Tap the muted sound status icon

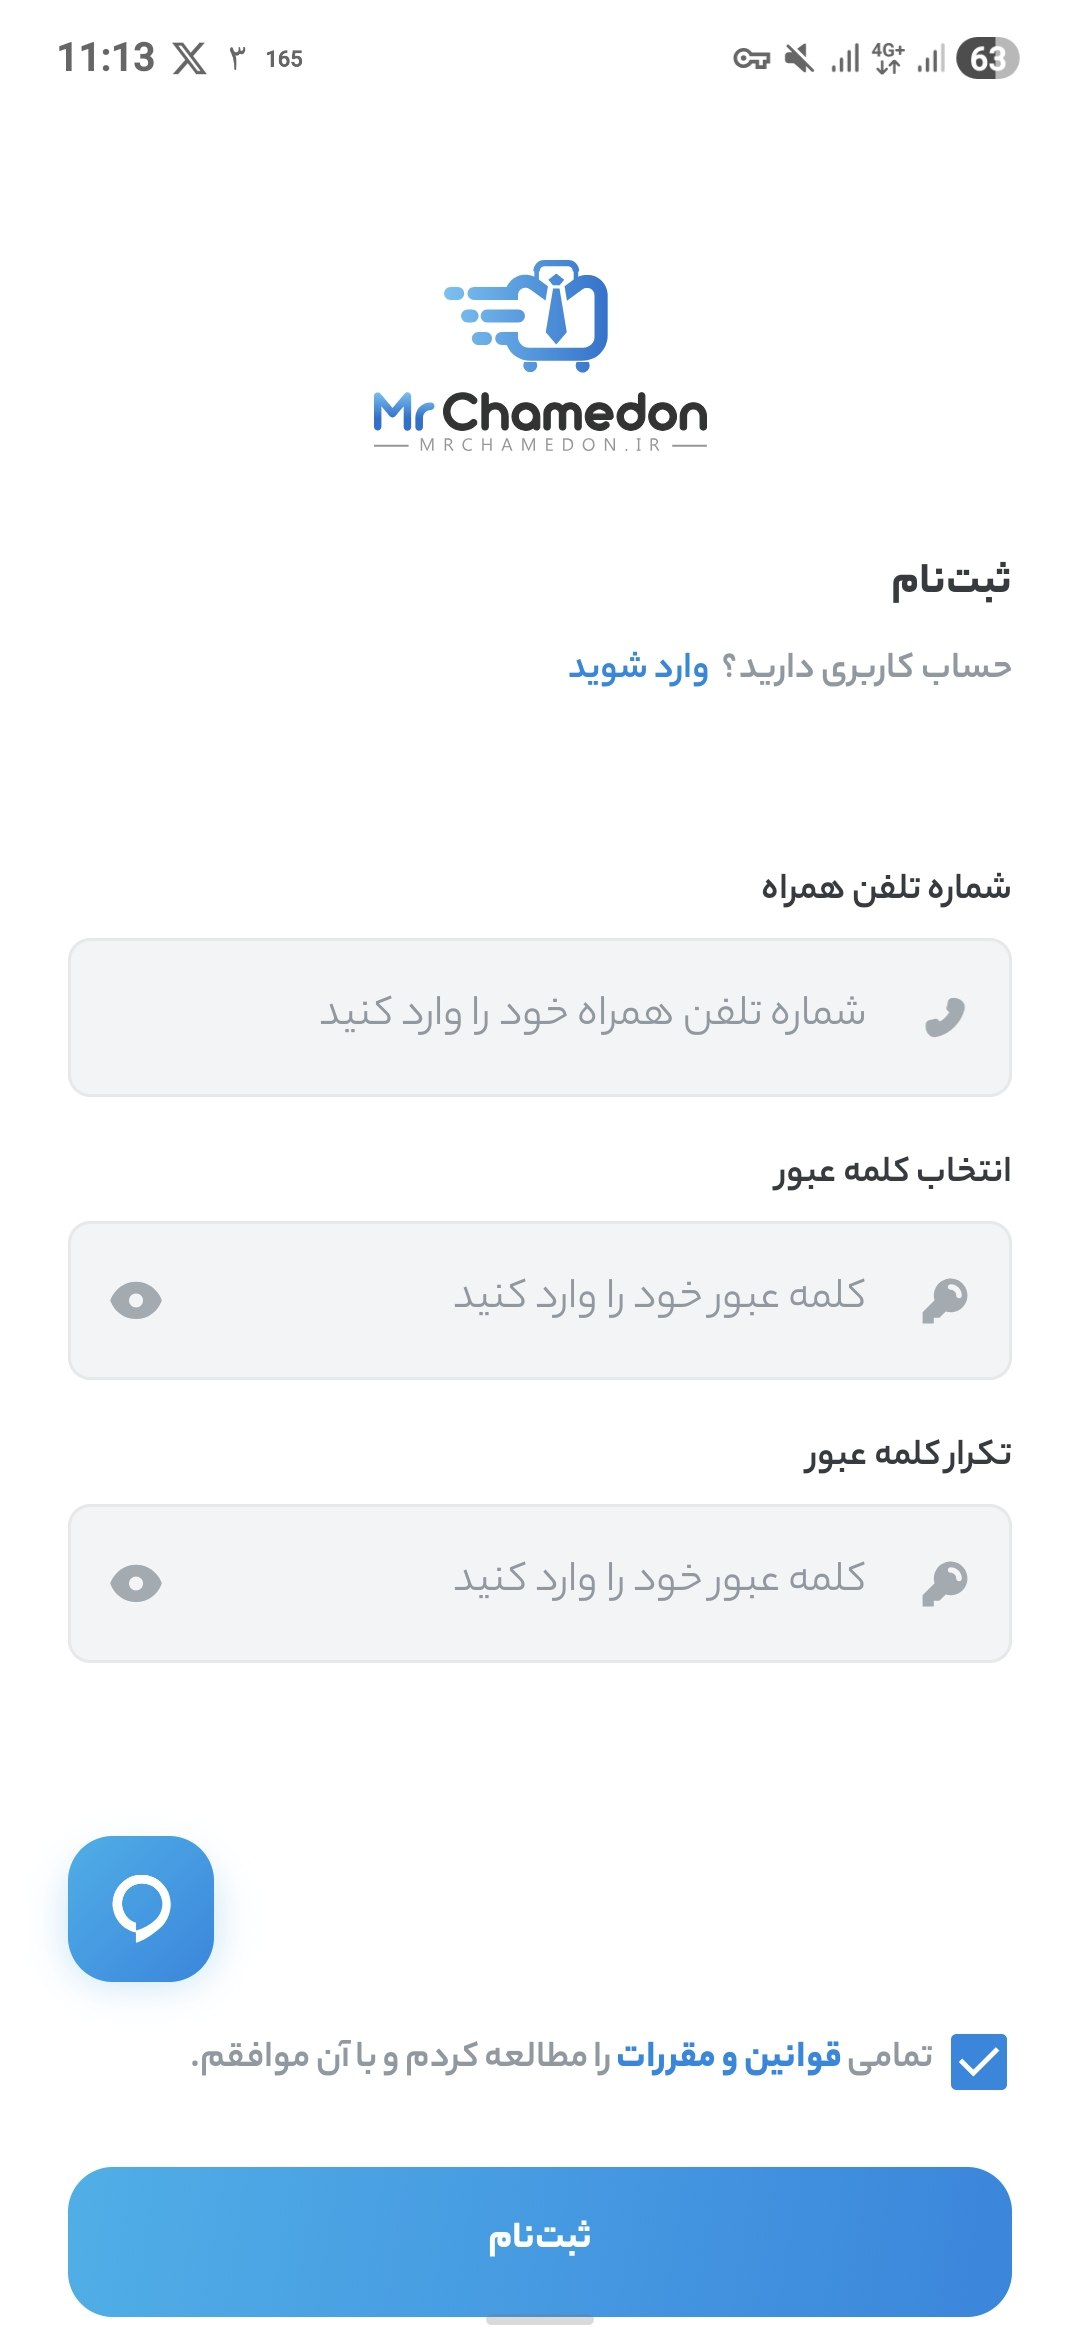(x=798, y=58)
